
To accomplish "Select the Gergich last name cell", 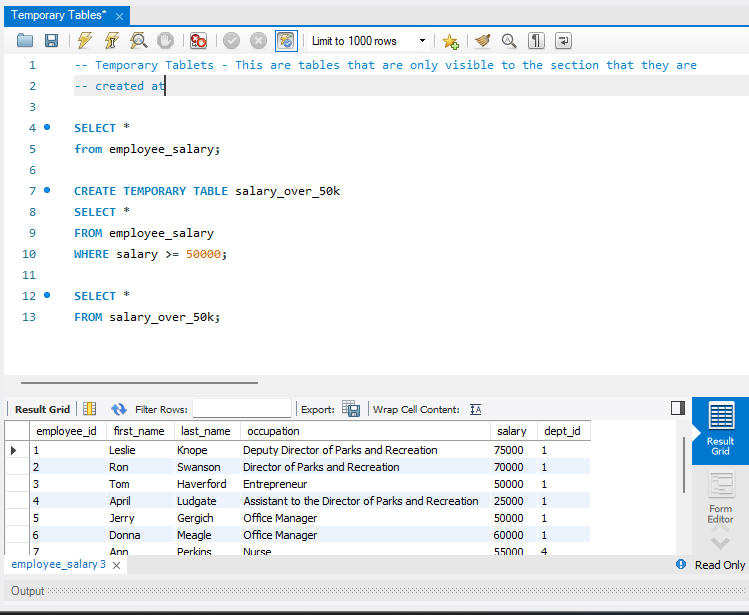I will point(207,518).
